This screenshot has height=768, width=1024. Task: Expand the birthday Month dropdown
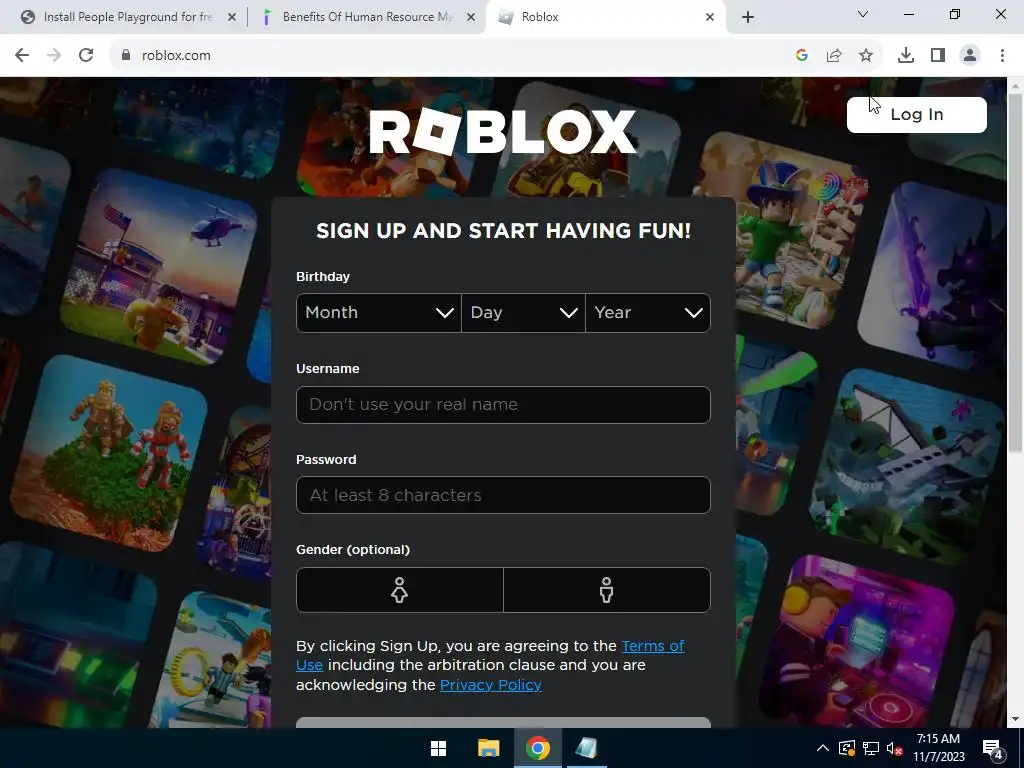pos(379,313)
